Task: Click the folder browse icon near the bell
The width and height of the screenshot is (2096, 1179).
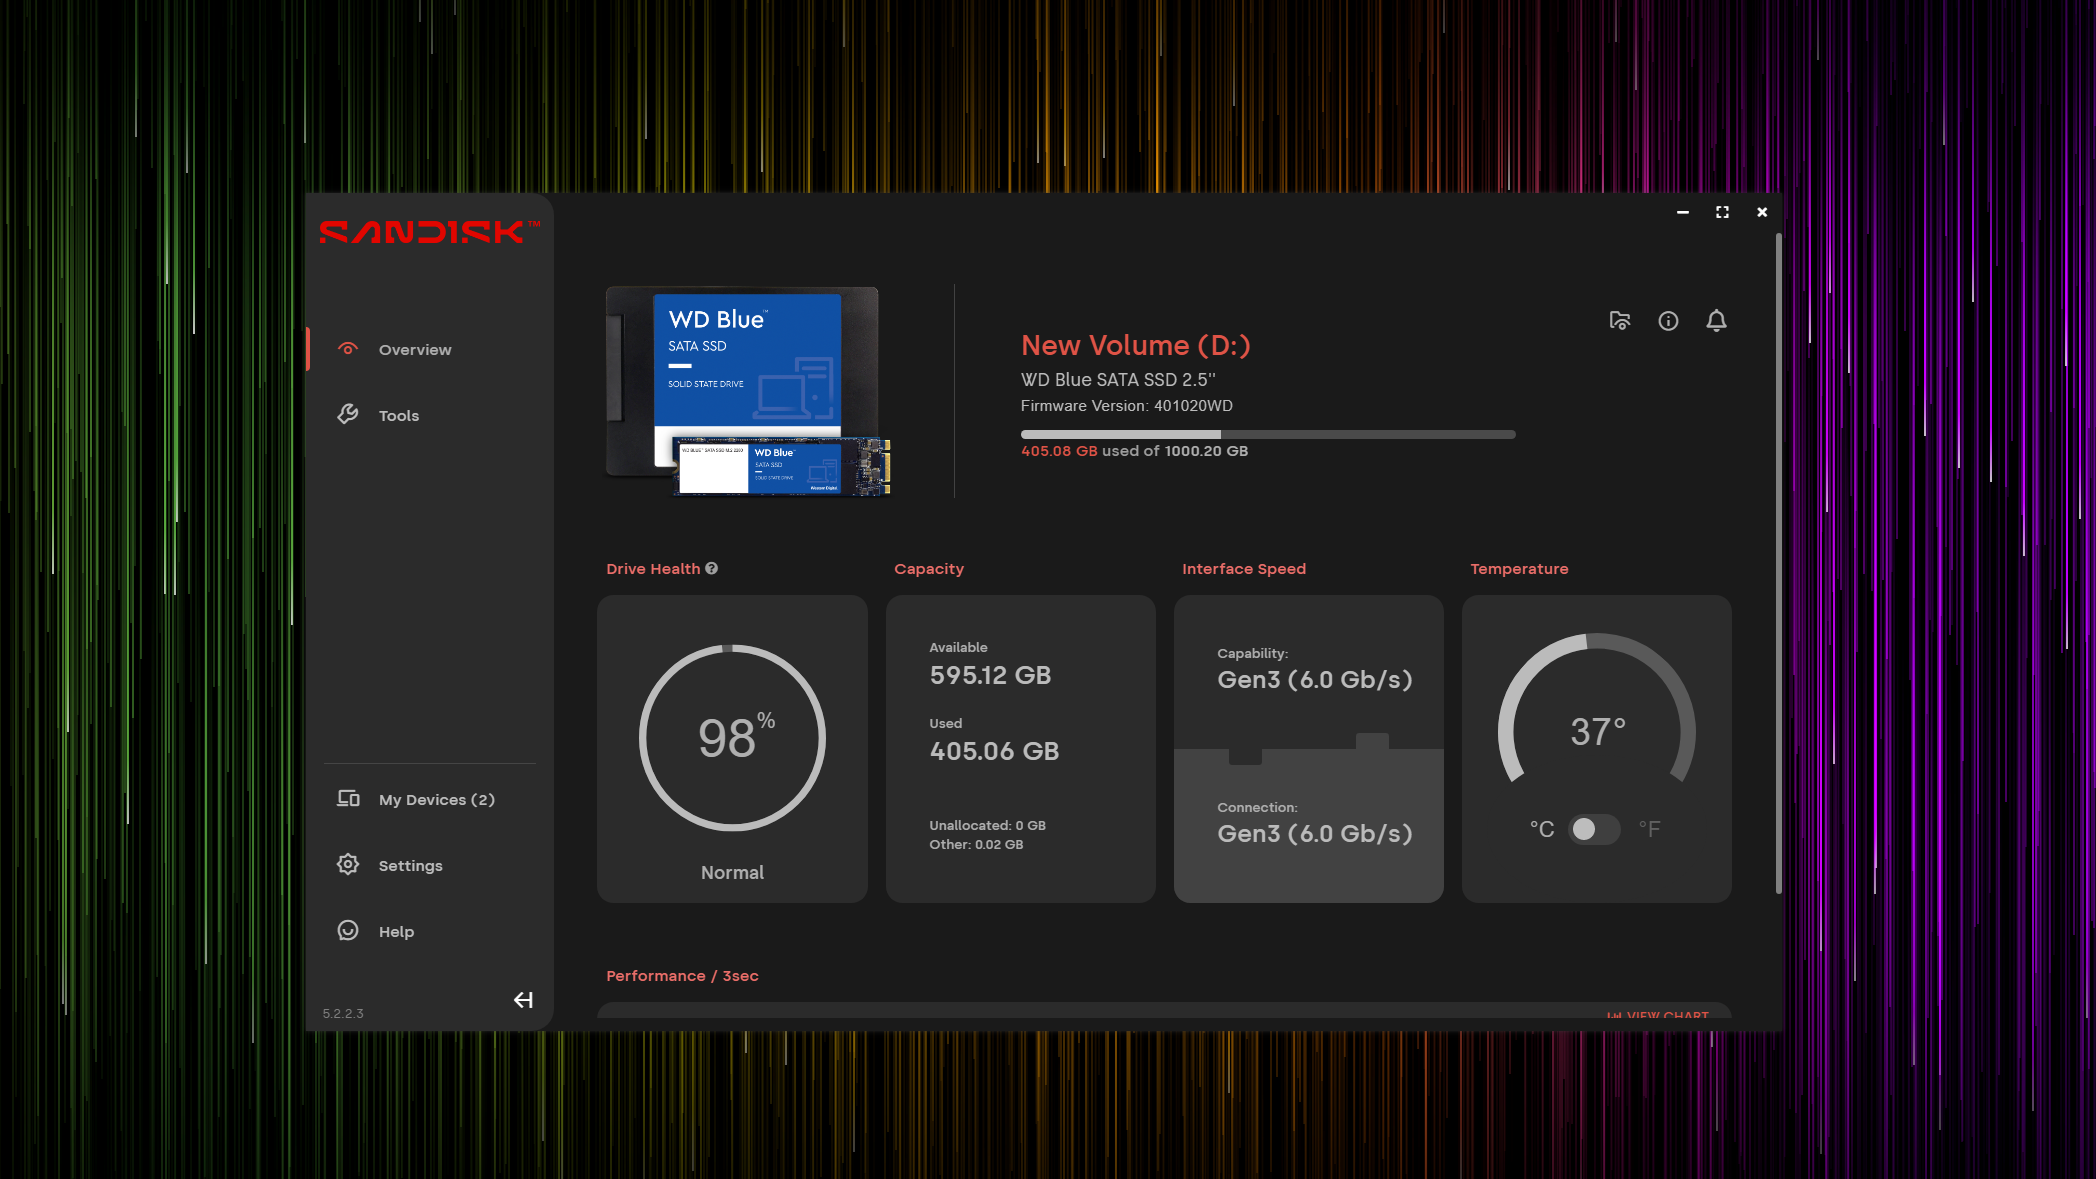Action: 1620,320
